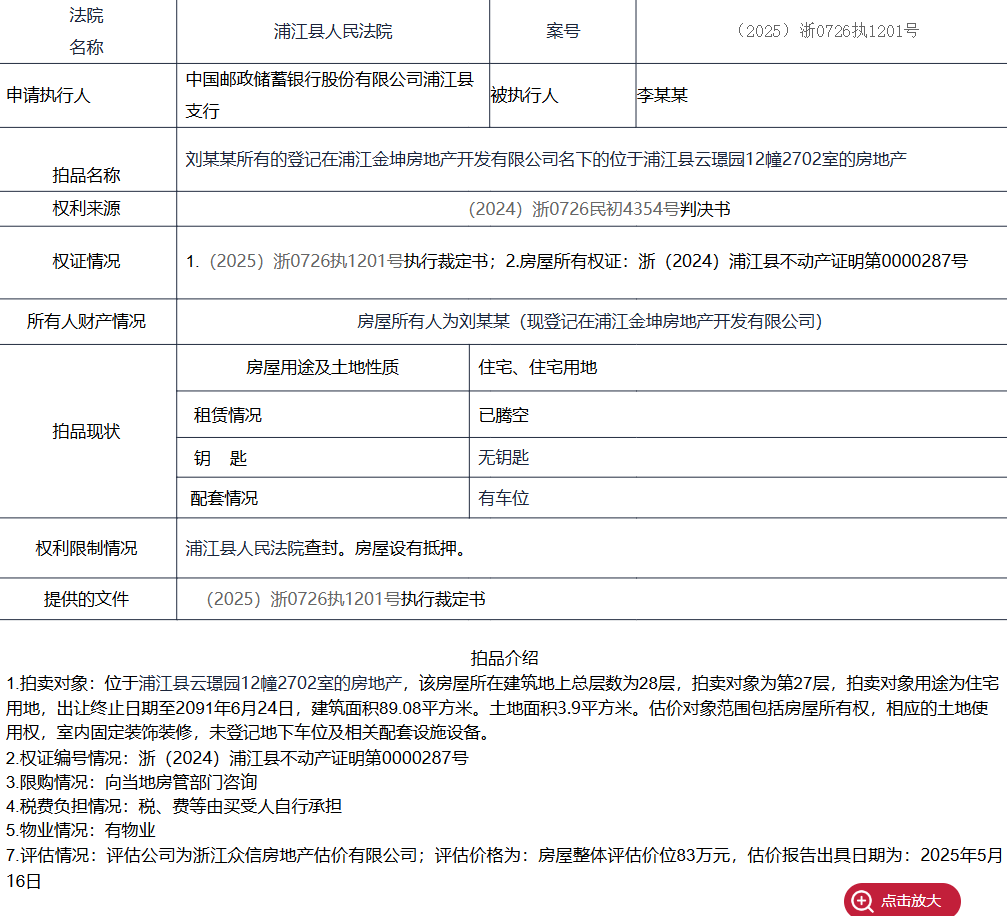Click the 拍品介绍 heading
Screen dimensions: 1007x916
pos(504,657)
